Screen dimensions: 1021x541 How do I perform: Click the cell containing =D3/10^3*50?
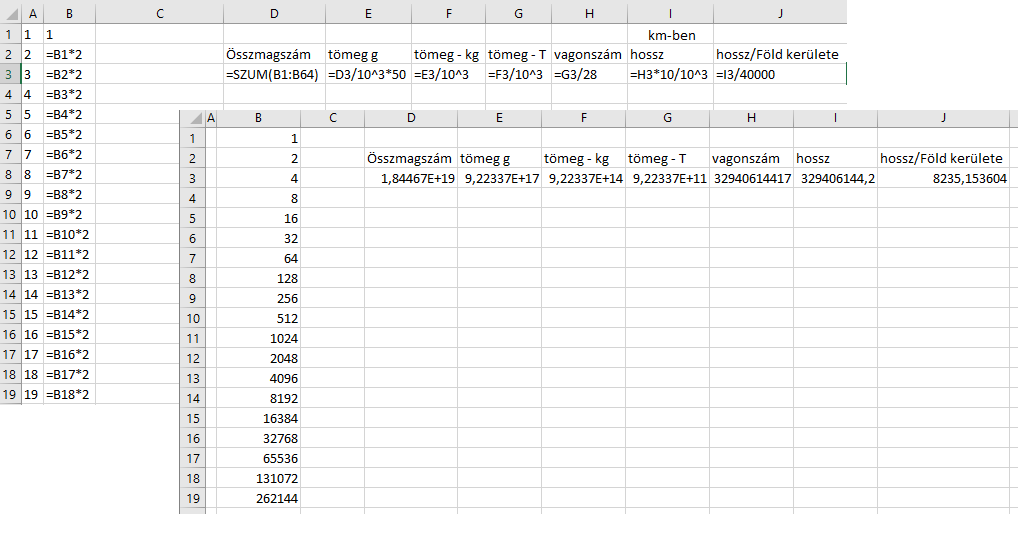point(367,74)
